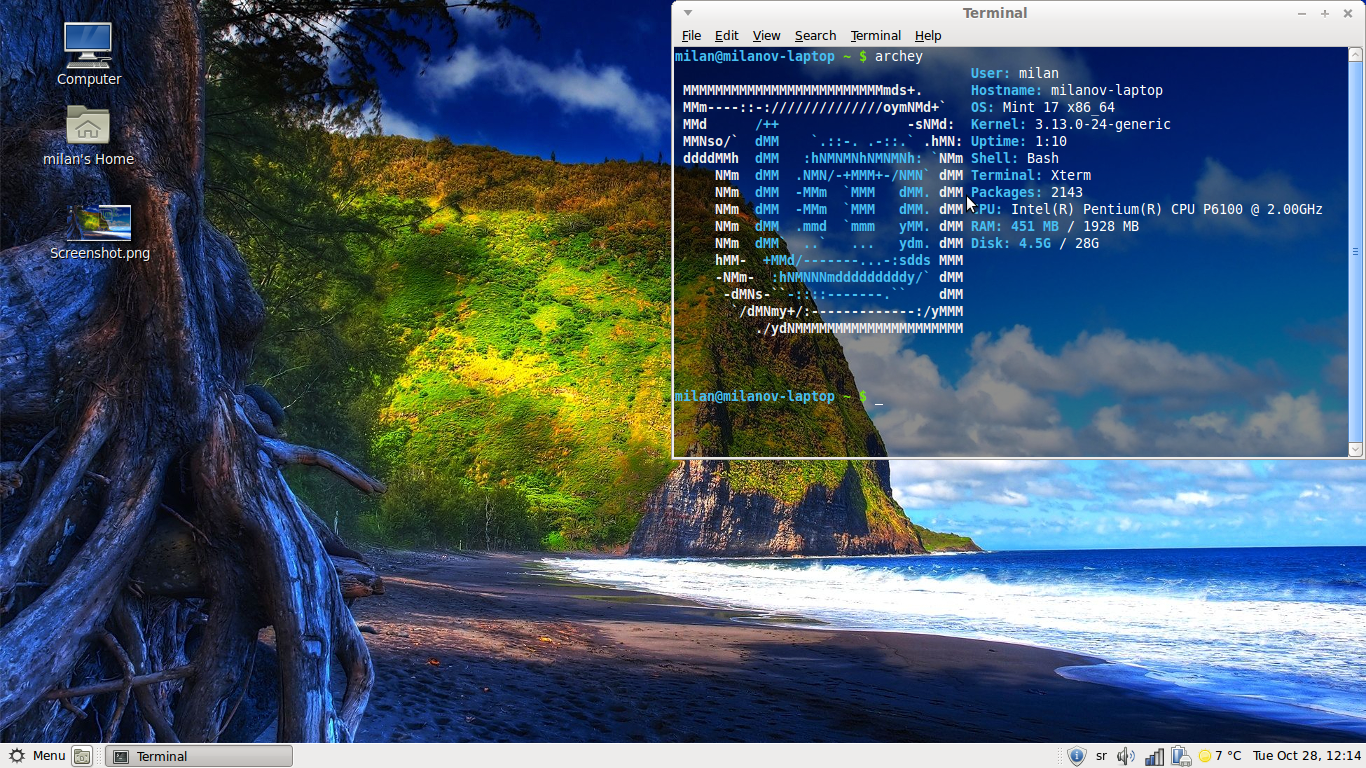The width and height of the screenshot is (1366, 768).
Task: Click the clock showing Tue Oct 28, 12:14
Action: coord(1307,756)
